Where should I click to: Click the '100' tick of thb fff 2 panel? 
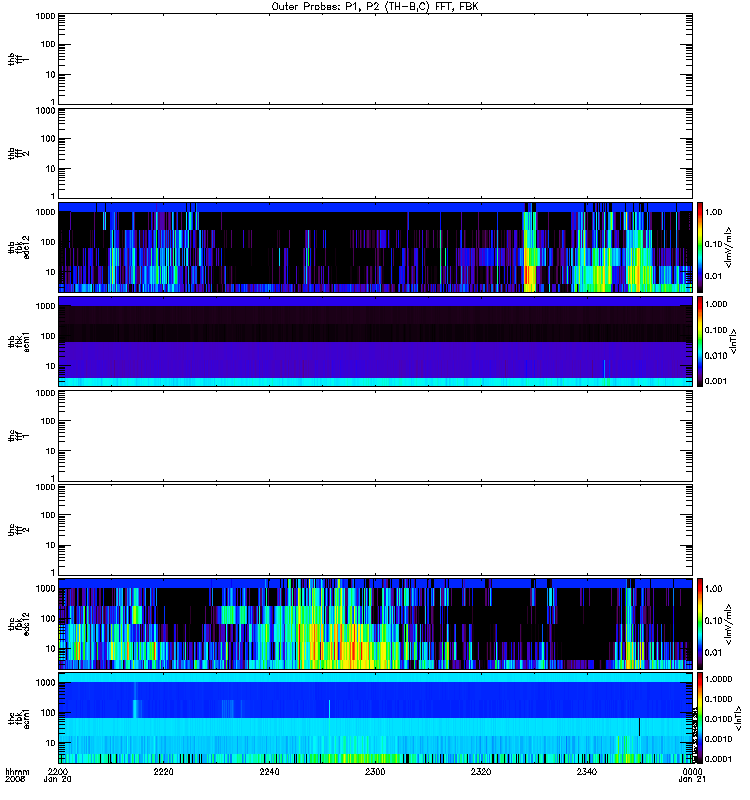[x=48, y=139]
